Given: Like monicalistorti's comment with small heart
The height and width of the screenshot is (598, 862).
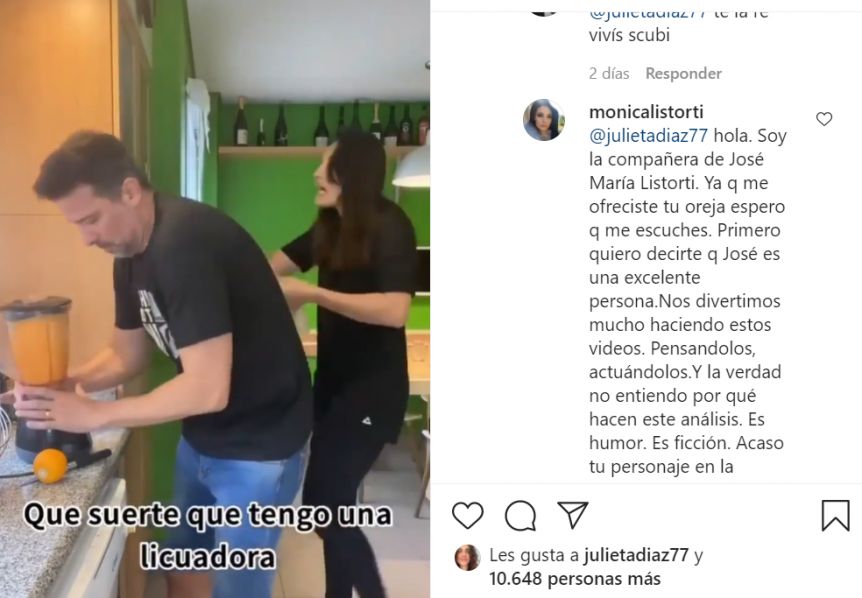Looking at the screenshot, I should tap(824, 119).
